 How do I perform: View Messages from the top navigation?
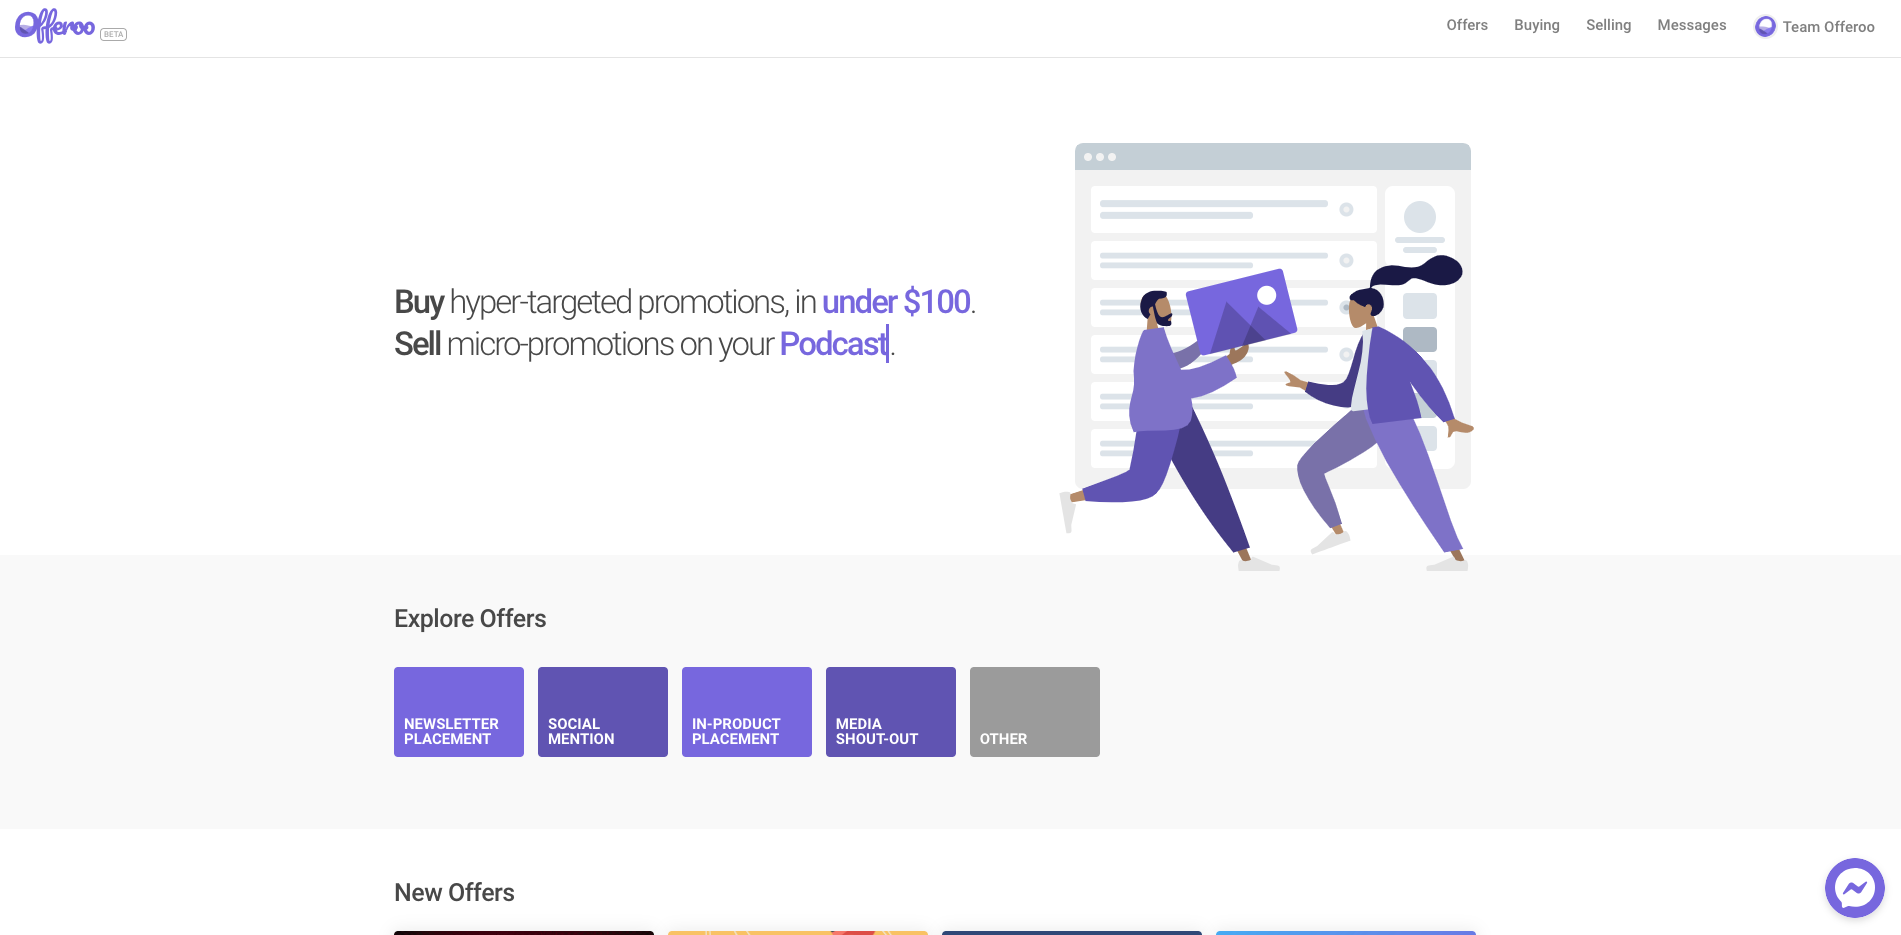click(x=1691, y=25)
